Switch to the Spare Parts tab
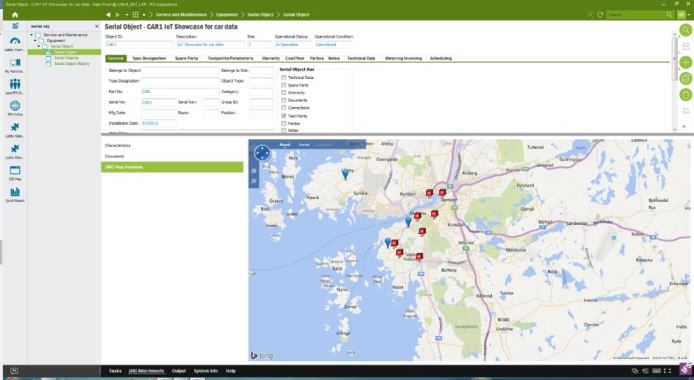This screenshot has width=694, height=380. (186, 58)
